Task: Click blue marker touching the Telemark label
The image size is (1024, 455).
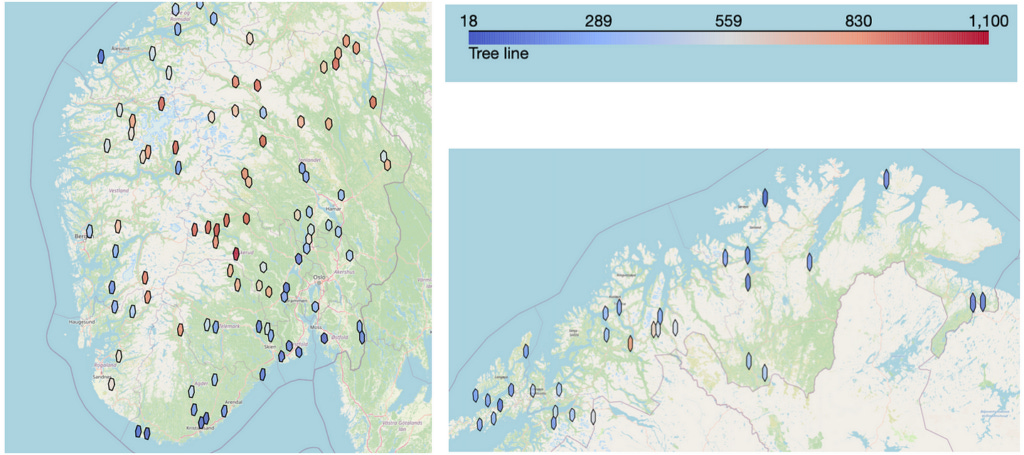Action: tap(216, 326)
